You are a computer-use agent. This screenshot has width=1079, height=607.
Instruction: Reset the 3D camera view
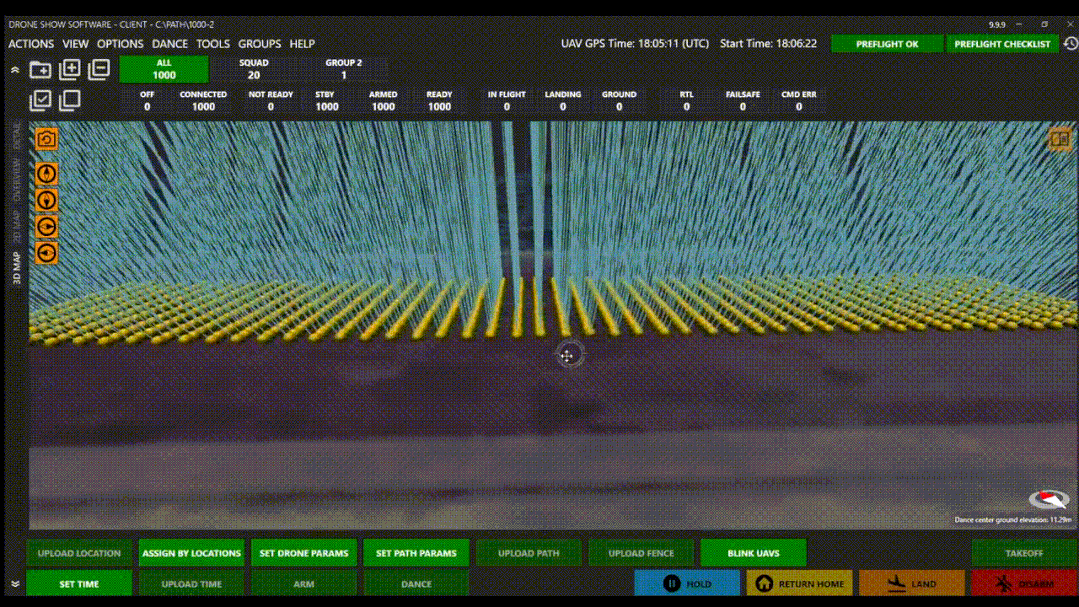pos(46,139)
